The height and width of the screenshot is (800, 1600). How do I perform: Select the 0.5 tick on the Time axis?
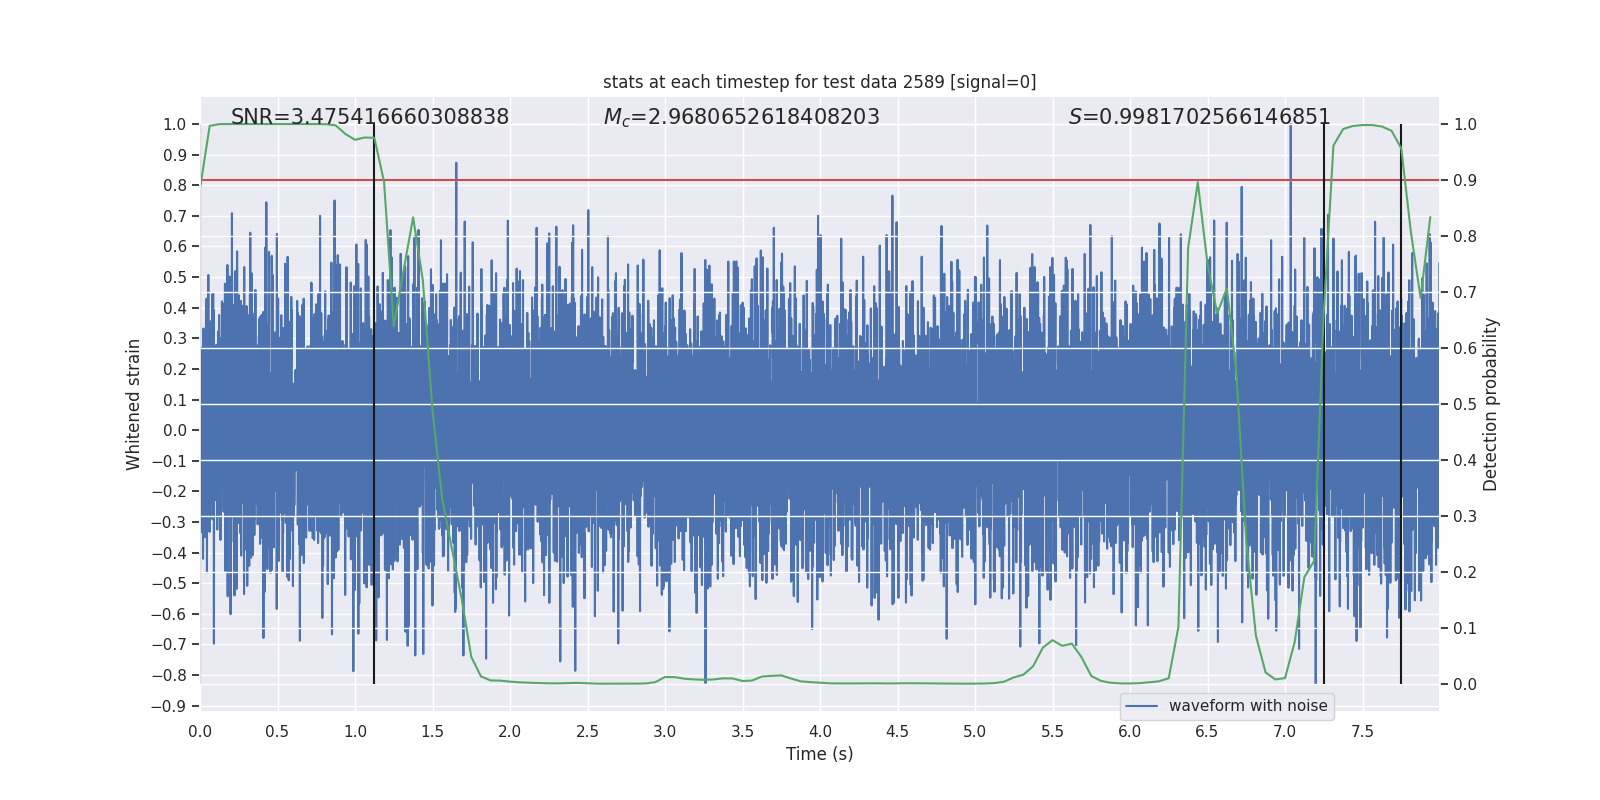click(277, 731)
